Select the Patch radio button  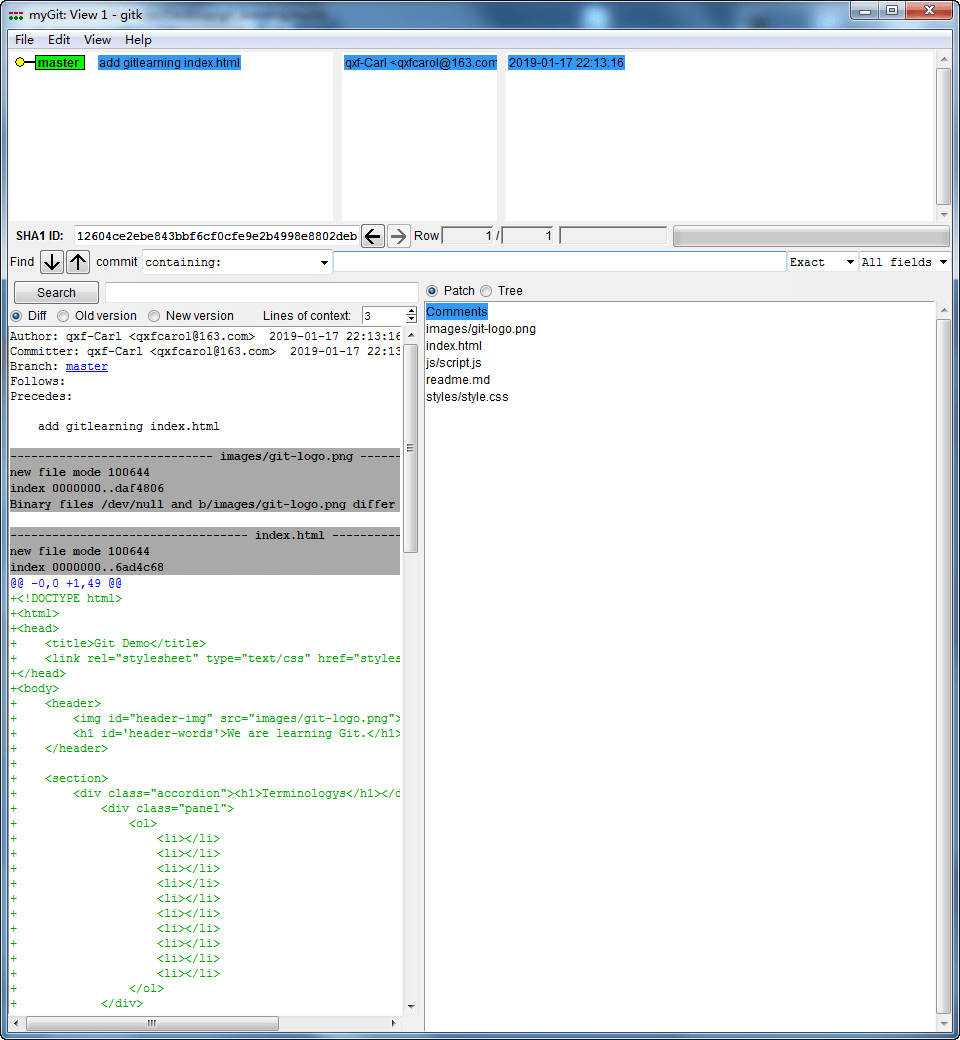click(432, 291)
